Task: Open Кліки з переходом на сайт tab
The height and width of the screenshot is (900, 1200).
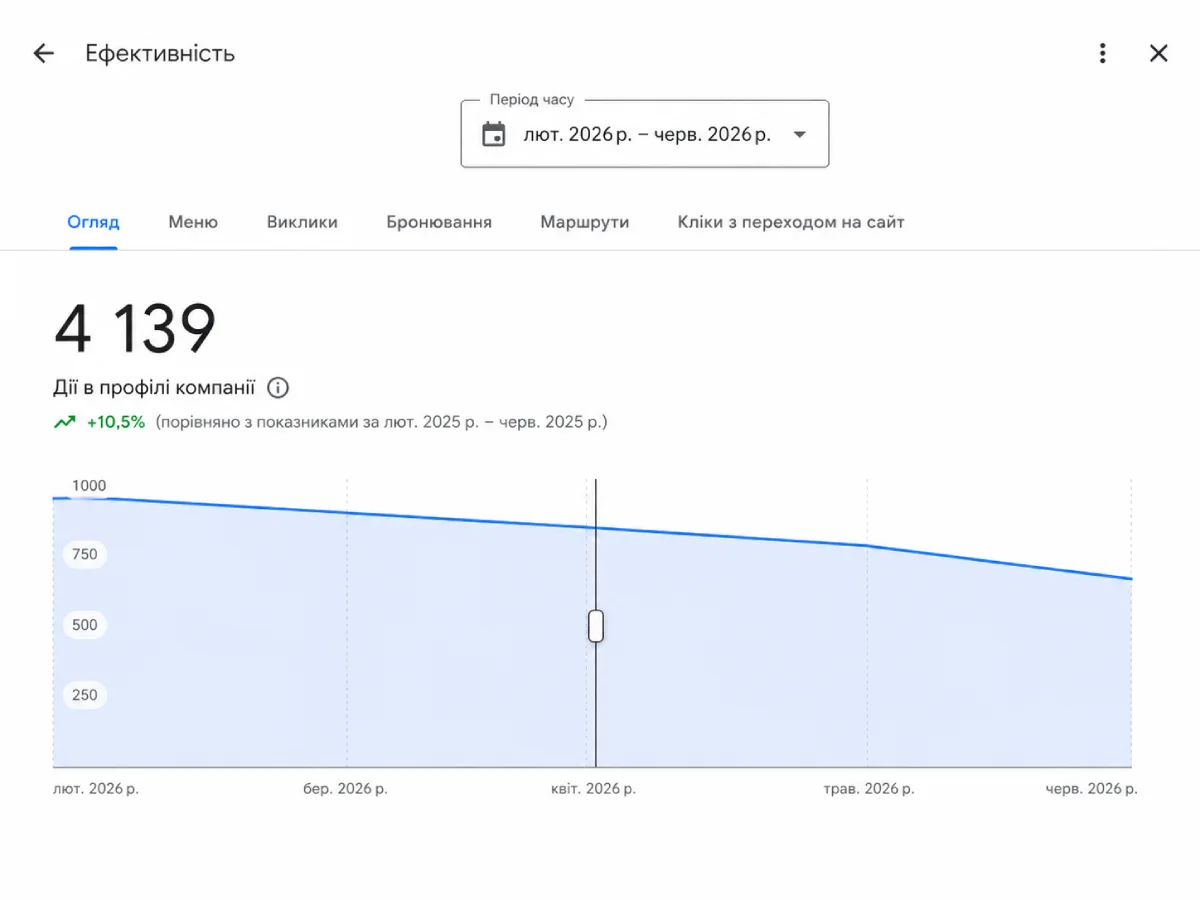Action: (791, 222)
